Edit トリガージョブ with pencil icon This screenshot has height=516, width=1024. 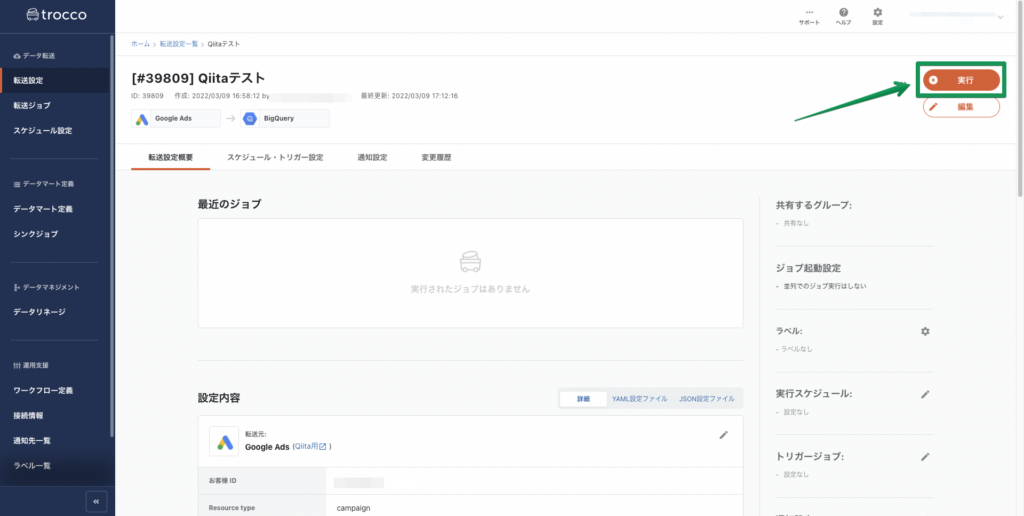925,457
